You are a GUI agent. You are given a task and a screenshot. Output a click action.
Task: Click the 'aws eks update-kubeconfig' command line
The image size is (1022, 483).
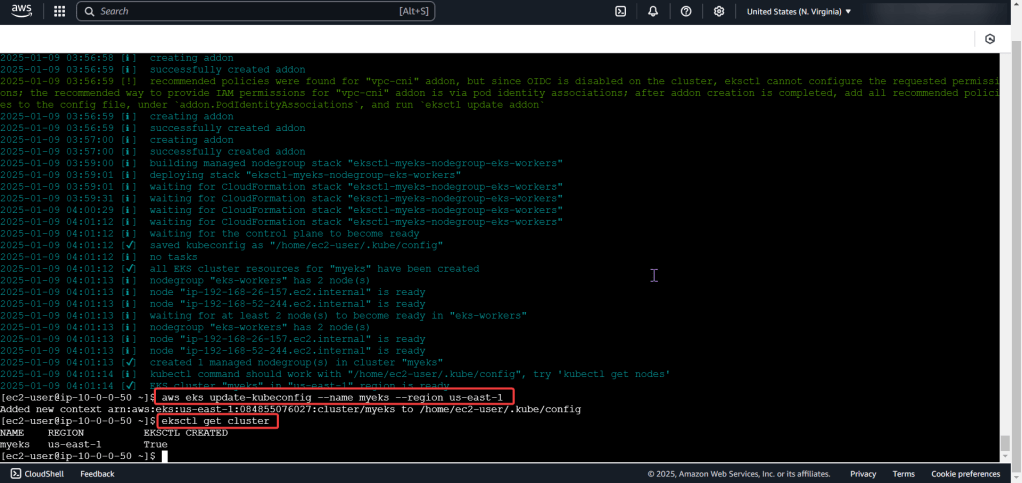(x=335, y=397)
